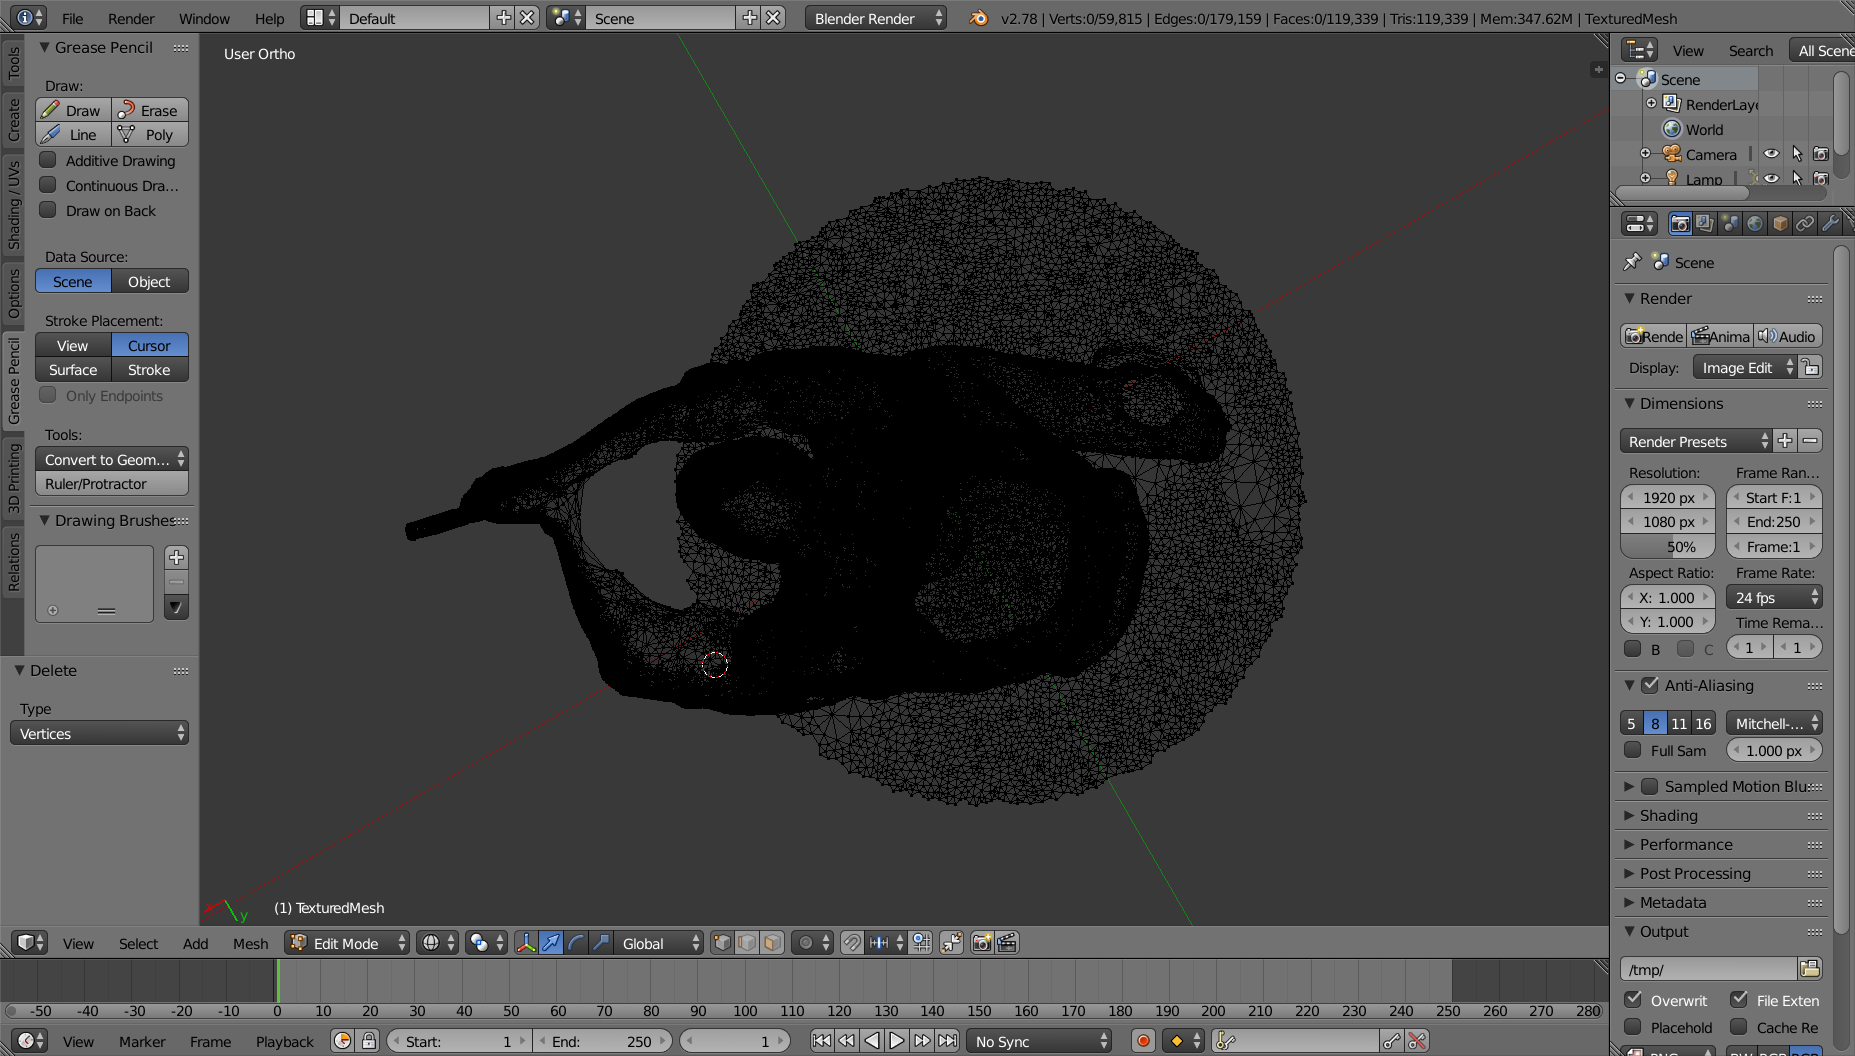Click Render button in Render panel
Viewport: 1855px width, 1056px height.
[x=1654, y=336]
